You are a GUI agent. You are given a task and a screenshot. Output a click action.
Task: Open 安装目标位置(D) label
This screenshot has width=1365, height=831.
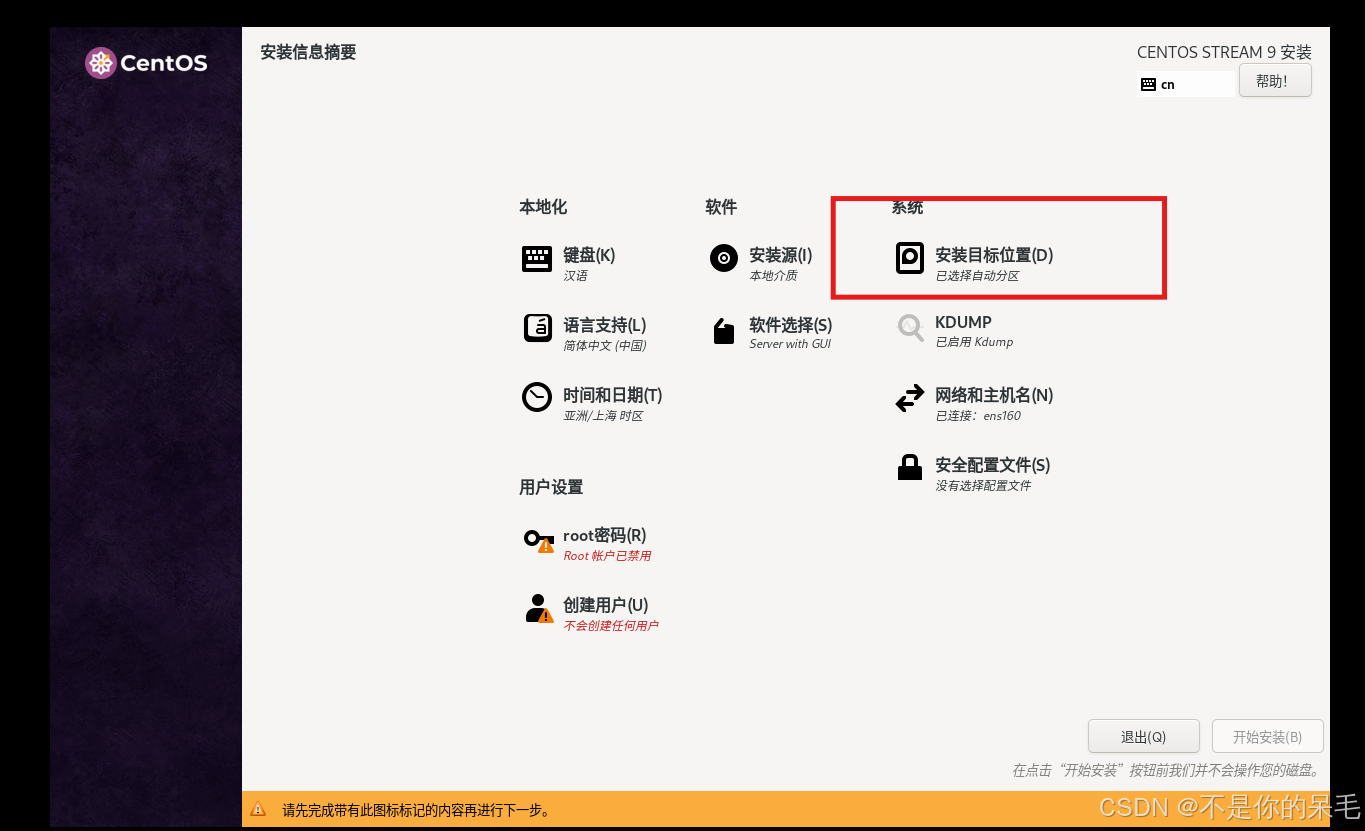[994, 255]
